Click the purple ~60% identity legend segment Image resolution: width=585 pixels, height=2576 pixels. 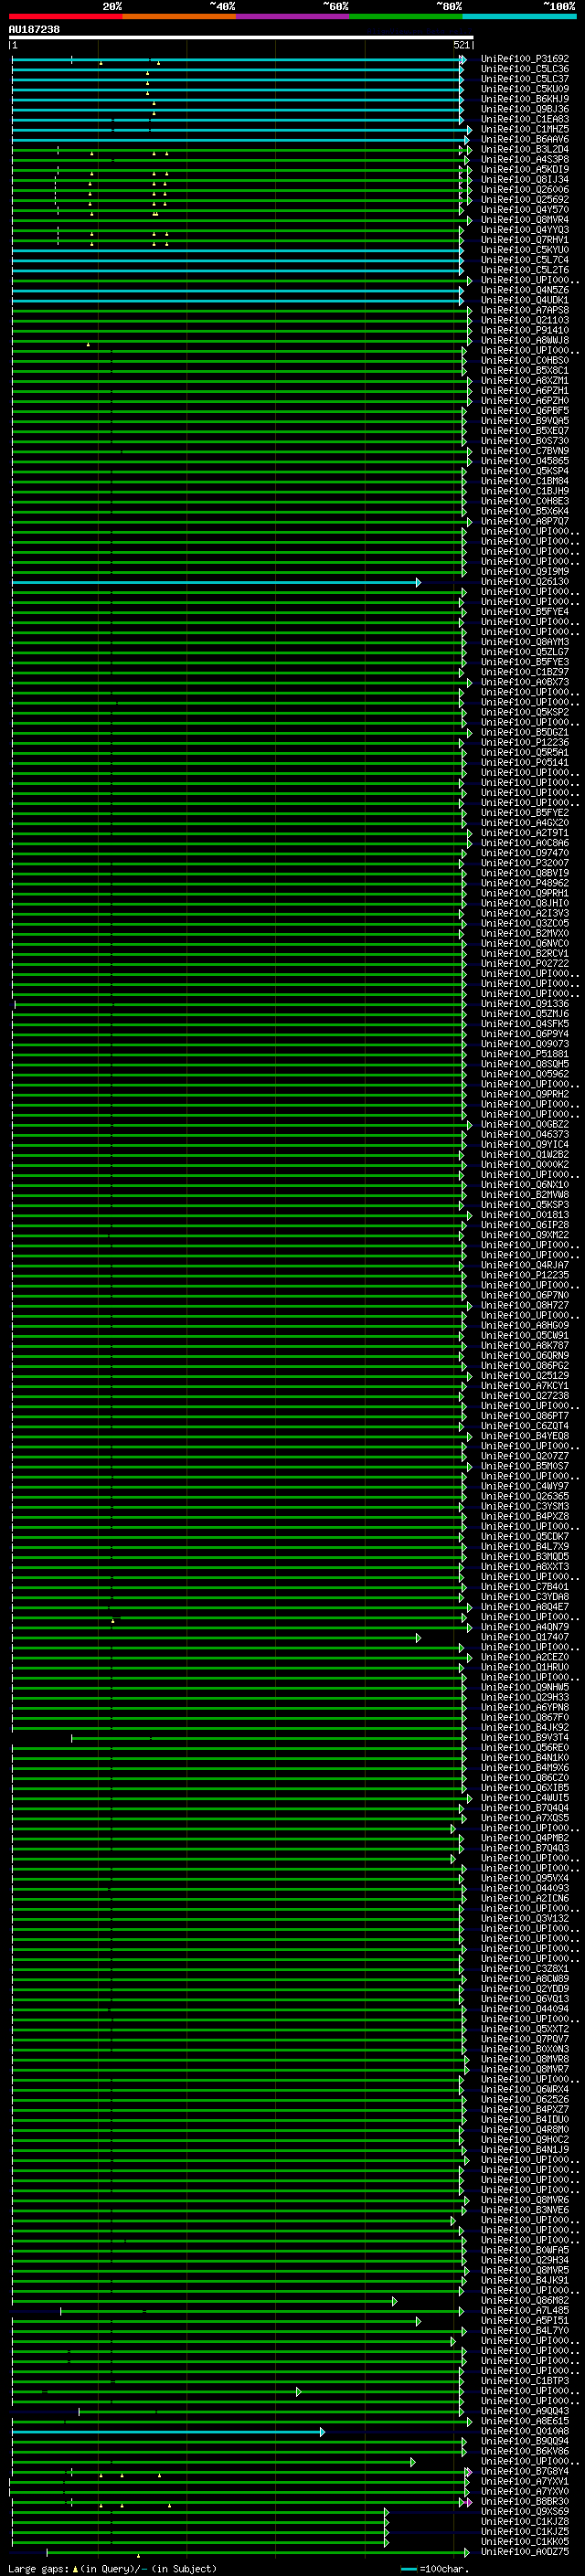pos(292,17)
